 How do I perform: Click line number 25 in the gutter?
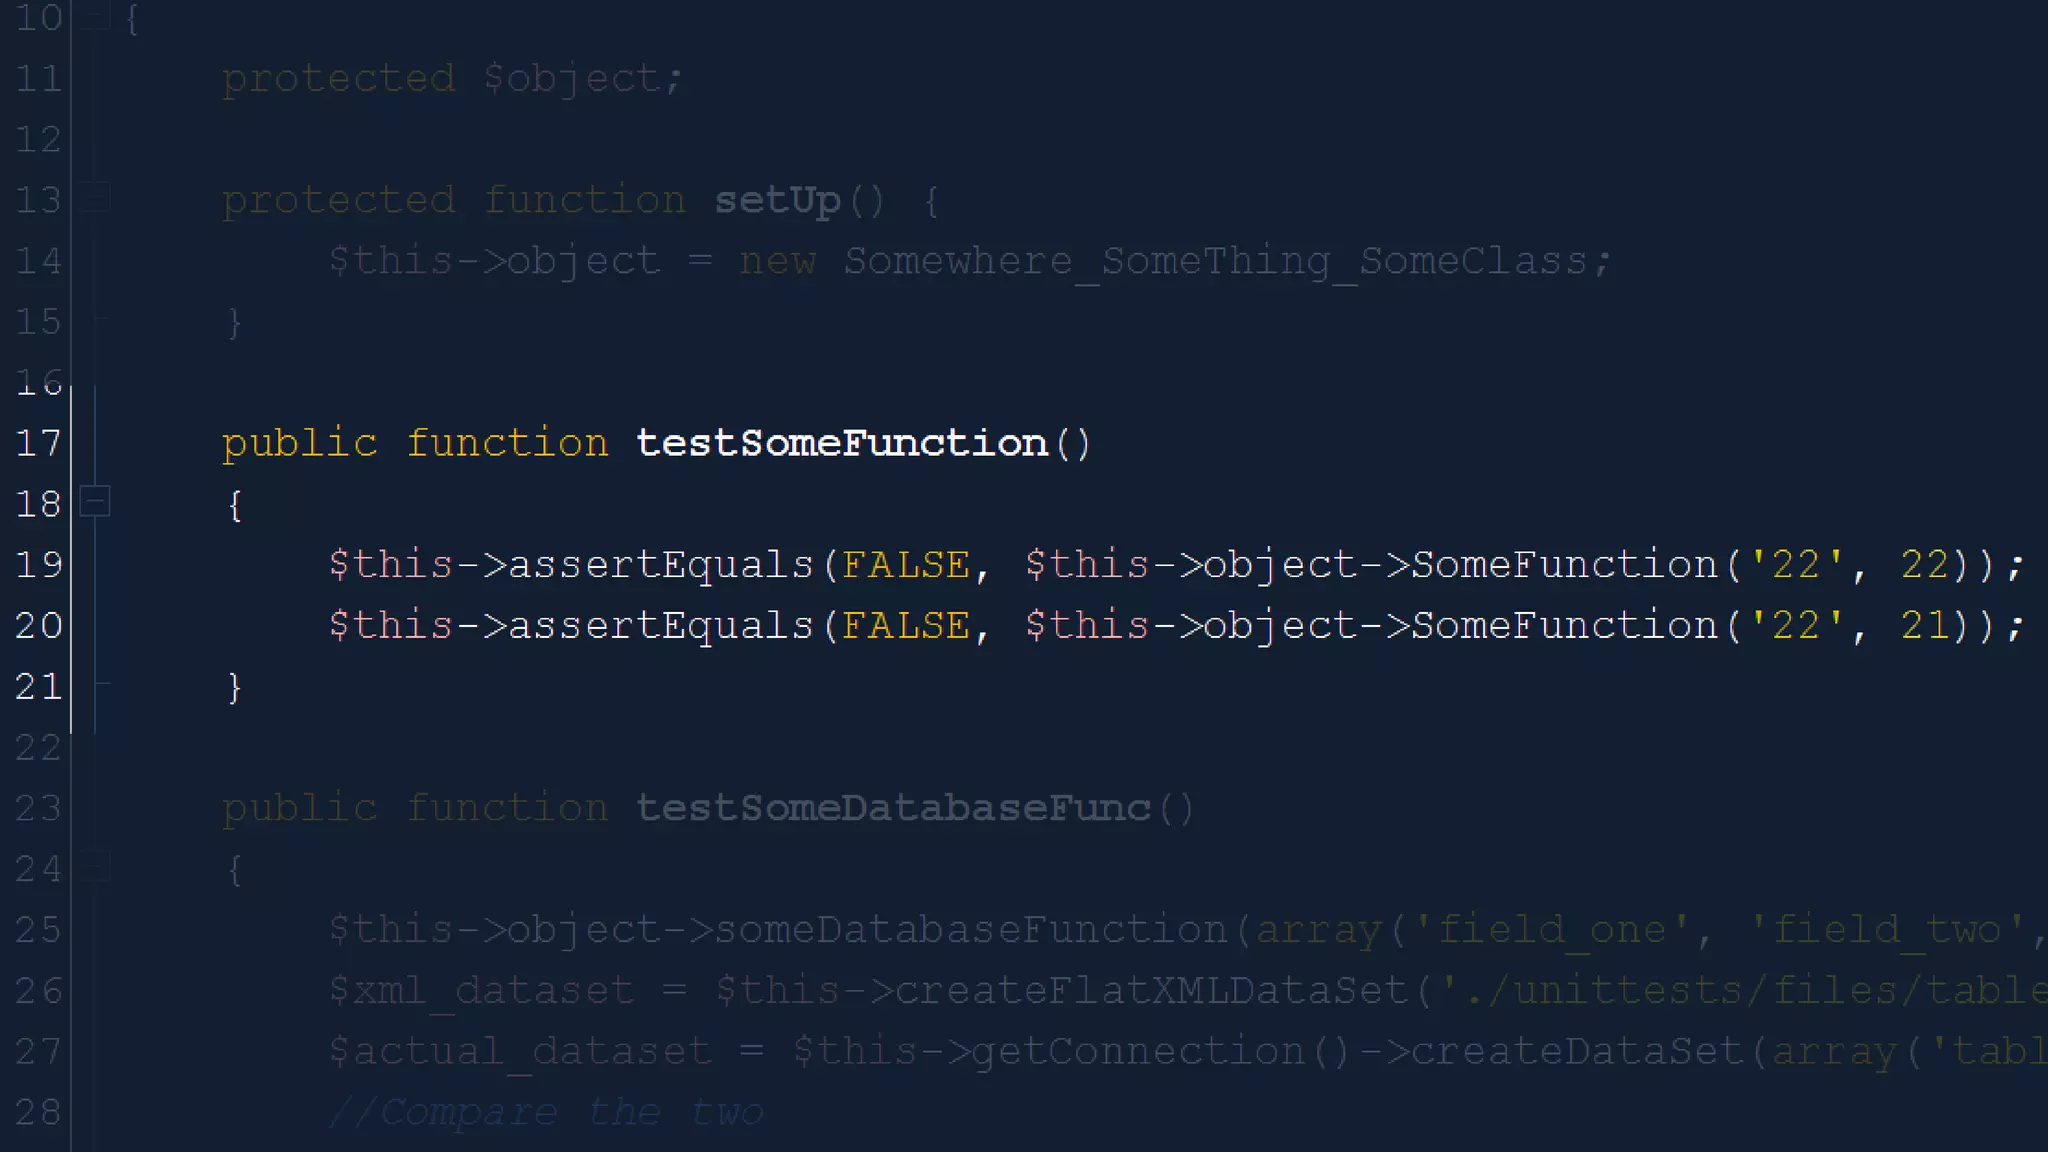coord(38,930)
